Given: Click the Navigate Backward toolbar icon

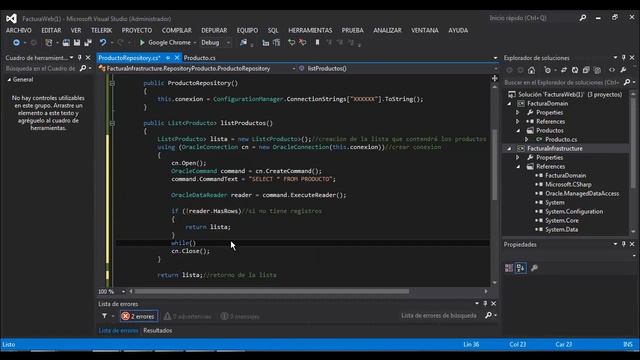Looking at the screenshot, I should (16, 42).
